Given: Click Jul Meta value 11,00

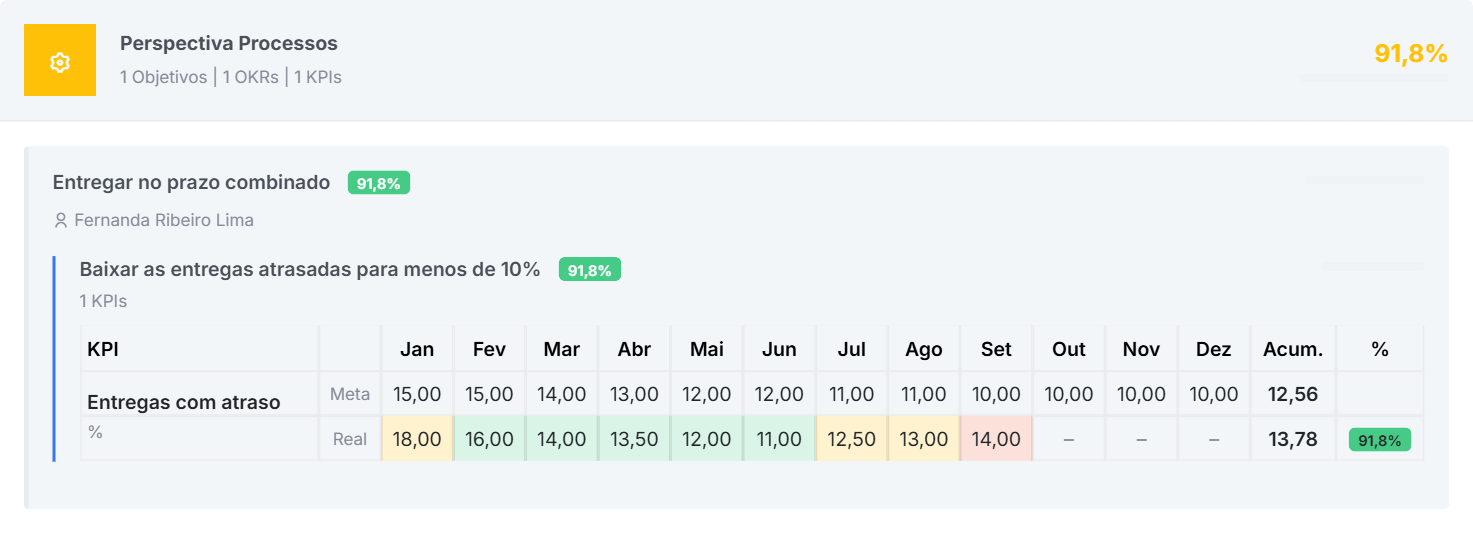Looking at the screenshot, I should pyautogui.click(x=852, y=394).
